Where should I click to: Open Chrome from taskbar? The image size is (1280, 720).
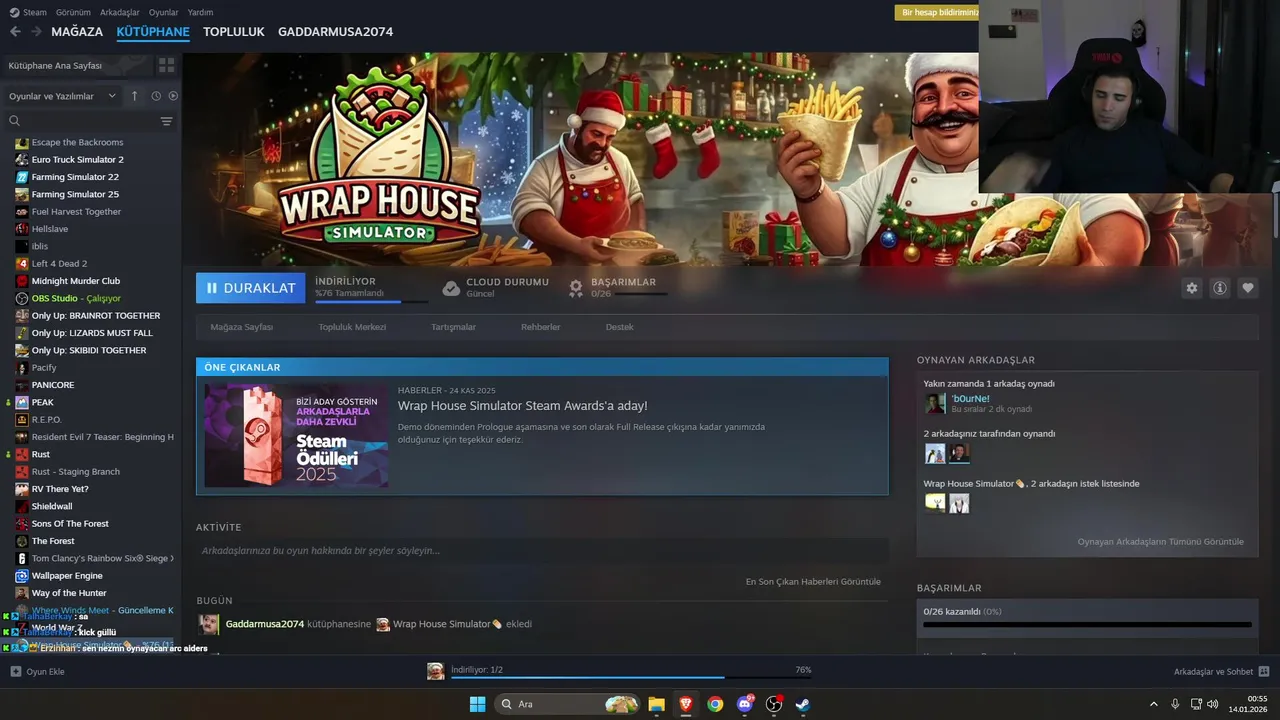click(715, 704)
